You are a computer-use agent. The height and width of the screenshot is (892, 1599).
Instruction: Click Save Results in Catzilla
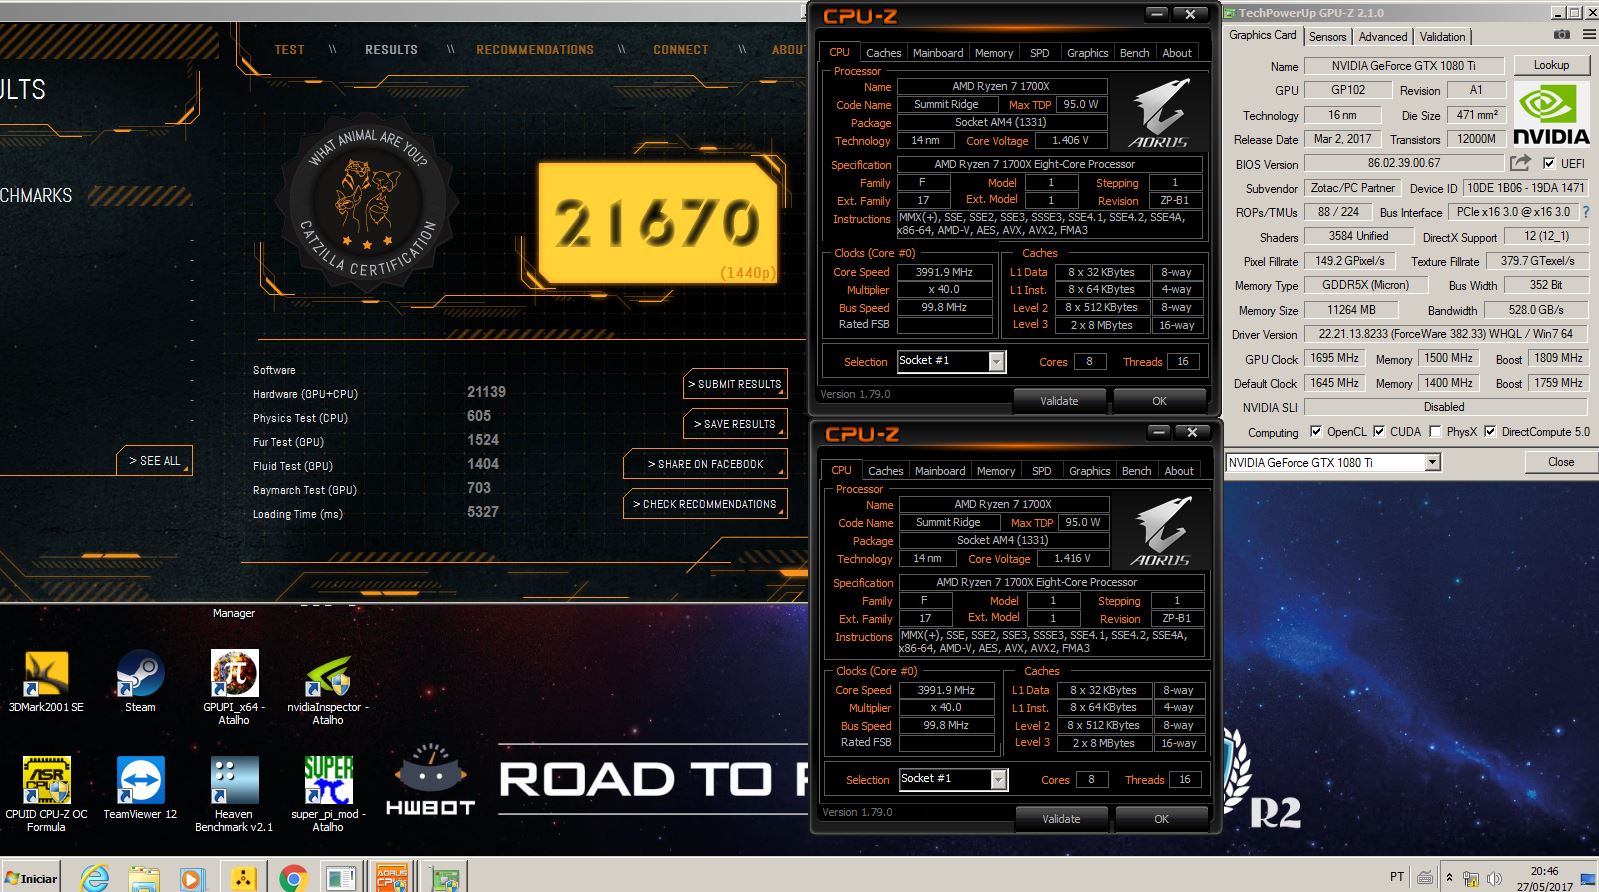tap(735, 424)
